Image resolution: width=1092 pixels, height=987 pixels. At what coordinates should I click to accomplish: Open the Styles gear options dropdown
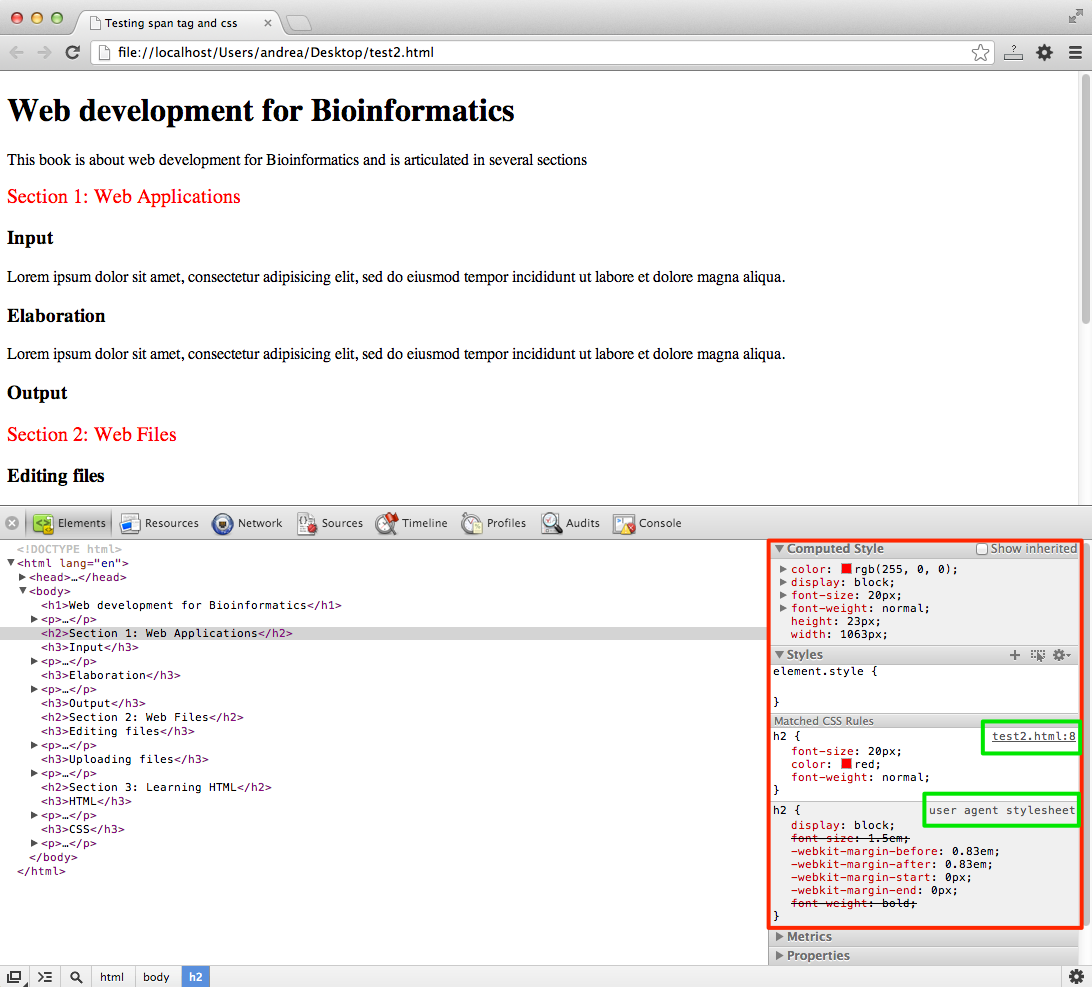point(1061,655)
